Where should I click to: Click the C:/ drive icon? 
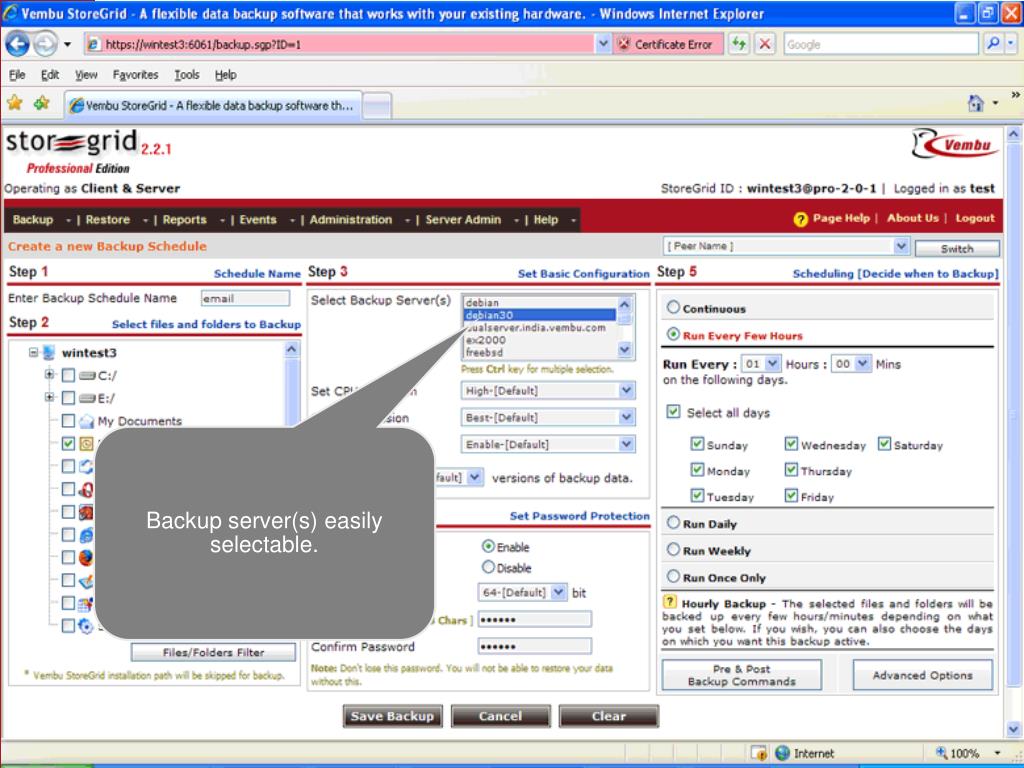[x=88, y=376]
